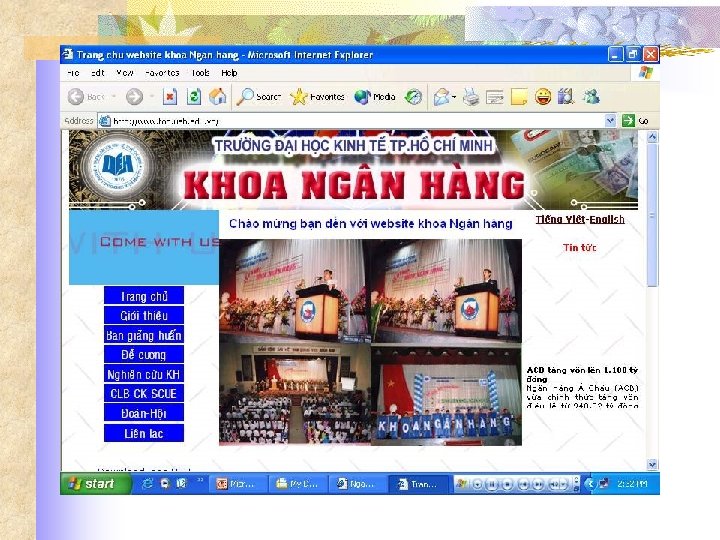Image resolution: width=720 pixels, height=540 pixels.
Task: Click the Research books toolbar icon
Action: tap(566, 97)
